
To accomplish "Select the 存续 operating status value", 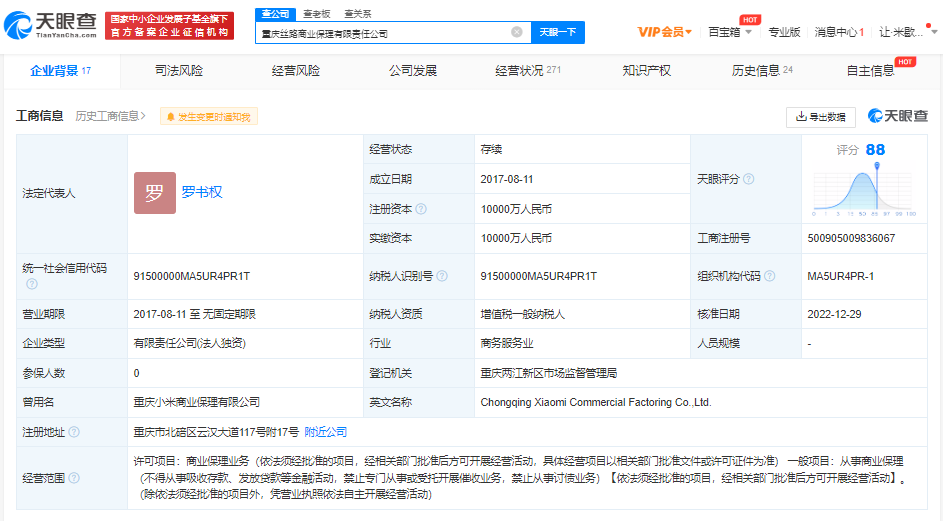I will (x=491, y=149).
